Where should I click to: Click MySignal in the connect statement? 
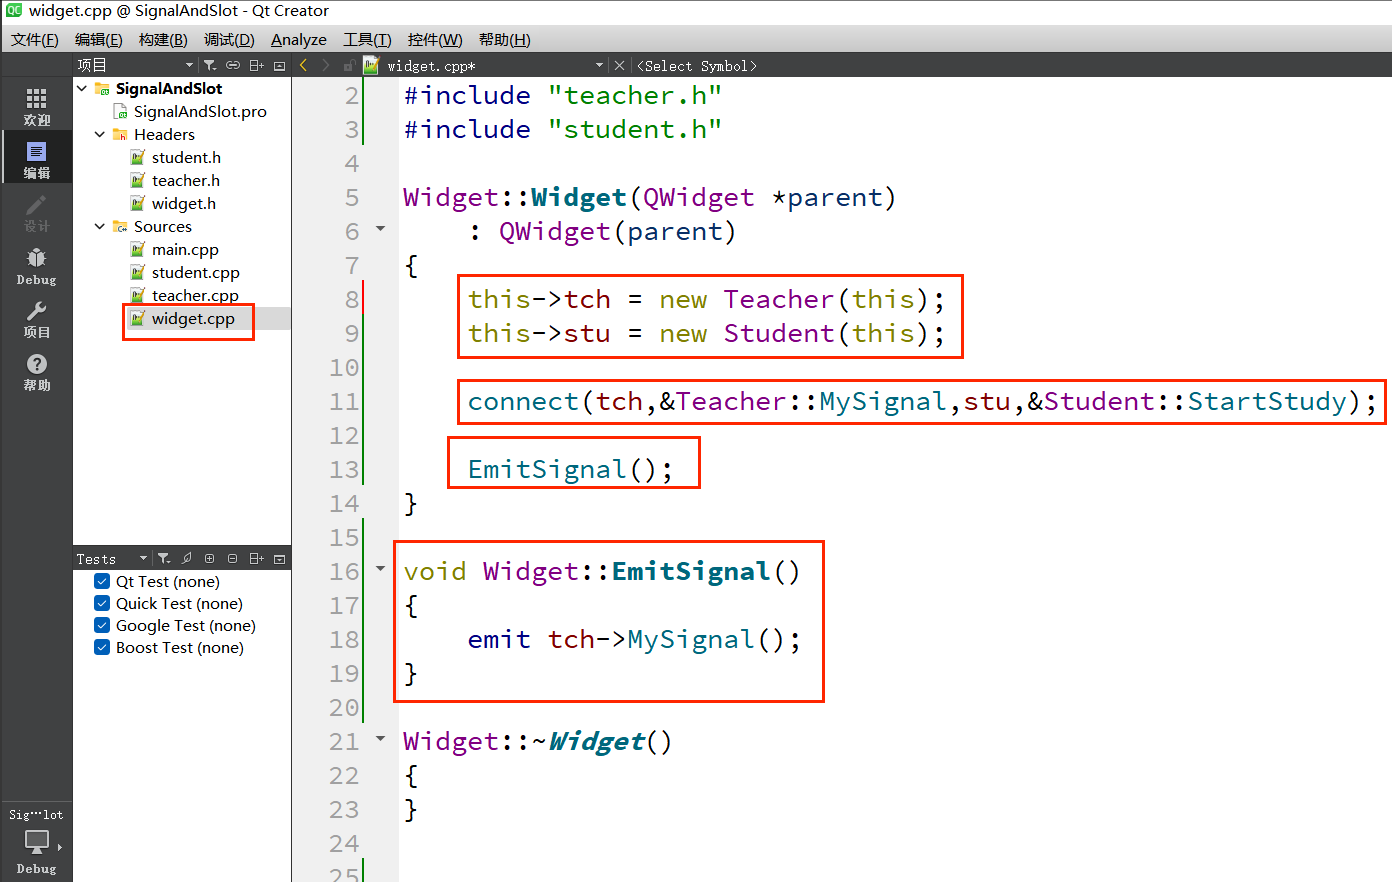click(883, 401)
